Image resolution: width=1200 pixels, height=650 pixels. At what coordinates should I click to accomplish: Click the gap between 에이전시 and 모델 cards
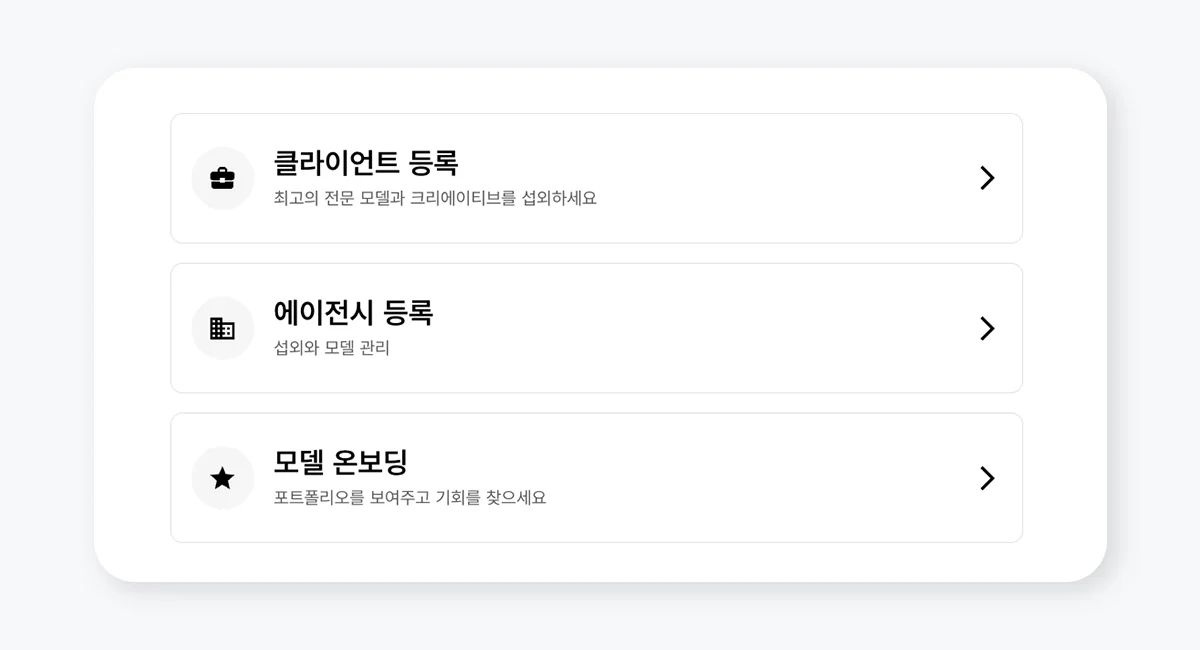596,403
